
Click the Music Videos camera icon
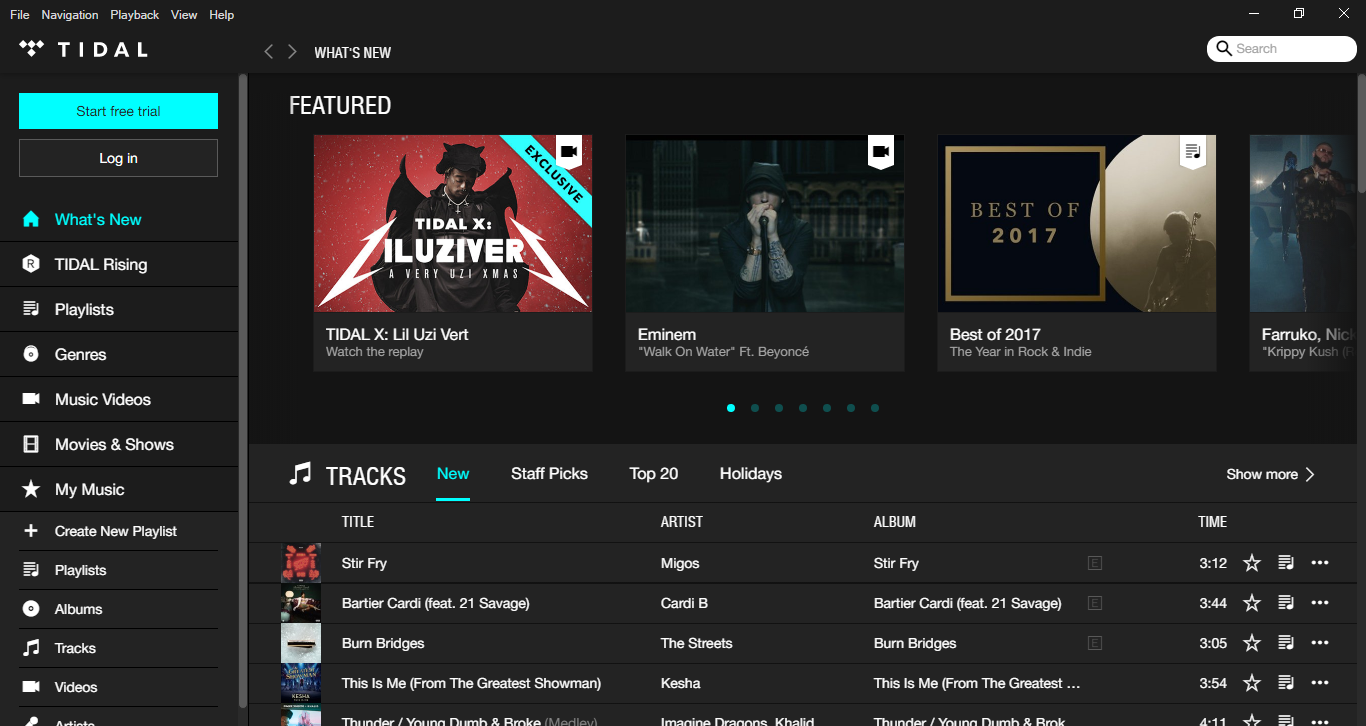pos(31,399)
